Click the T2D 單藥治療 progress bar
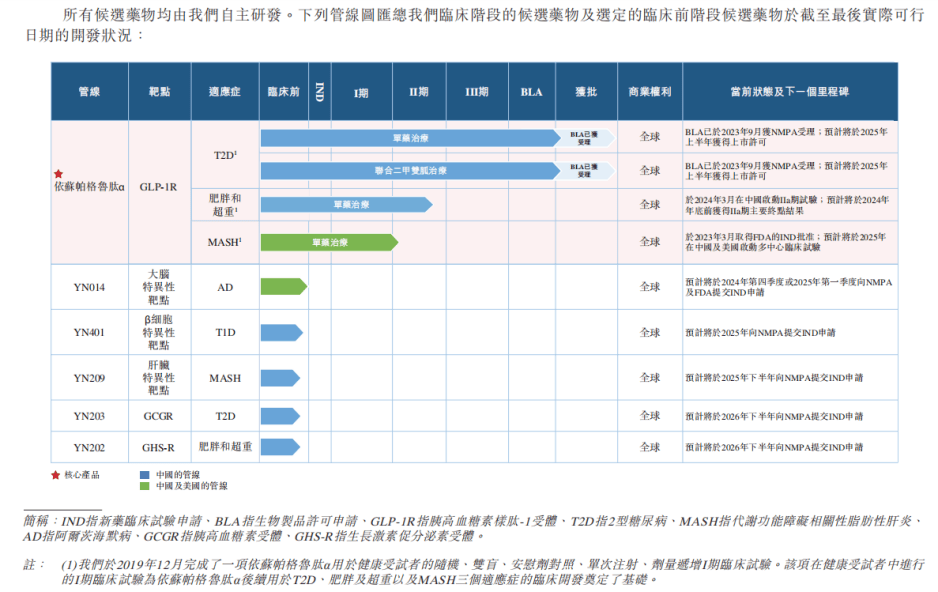The image size is (938, 592). pyautogui.click(x=410, y=138)
